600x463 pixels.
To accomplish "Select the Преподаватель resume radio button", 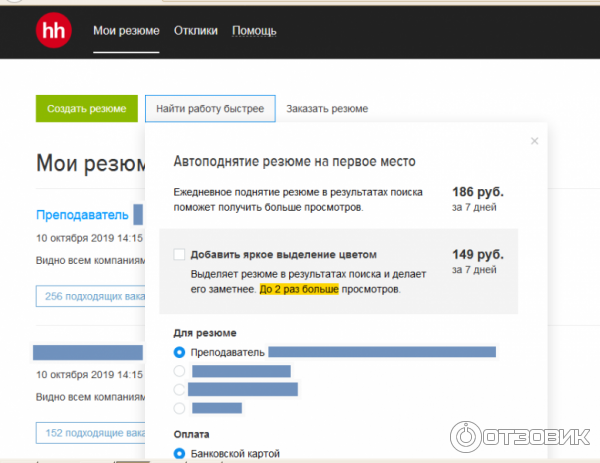I will click(x=180, y=352).
